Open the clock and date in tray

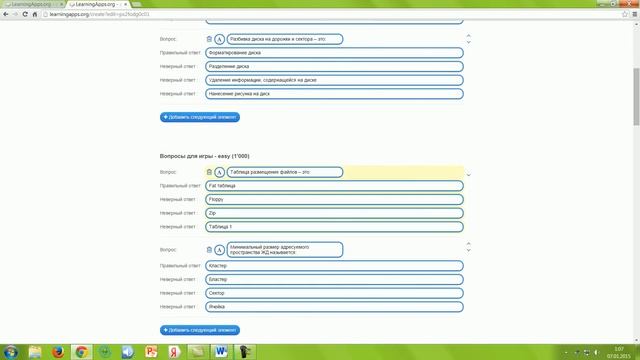click(x=619, y=352)
